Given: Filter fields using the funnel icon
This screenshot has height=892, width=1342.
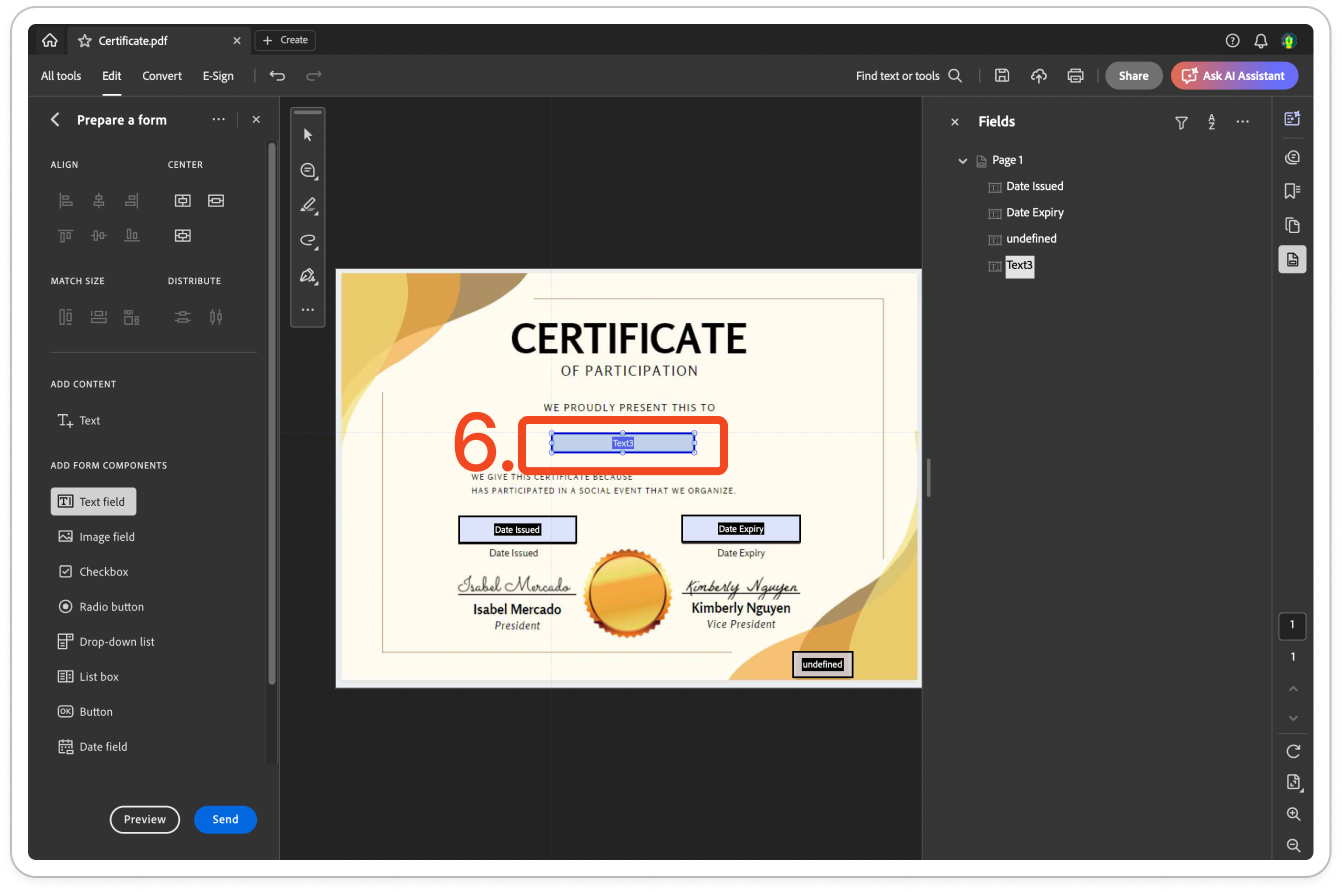Looking at the screenshot, I should (x=1181, y=122).
